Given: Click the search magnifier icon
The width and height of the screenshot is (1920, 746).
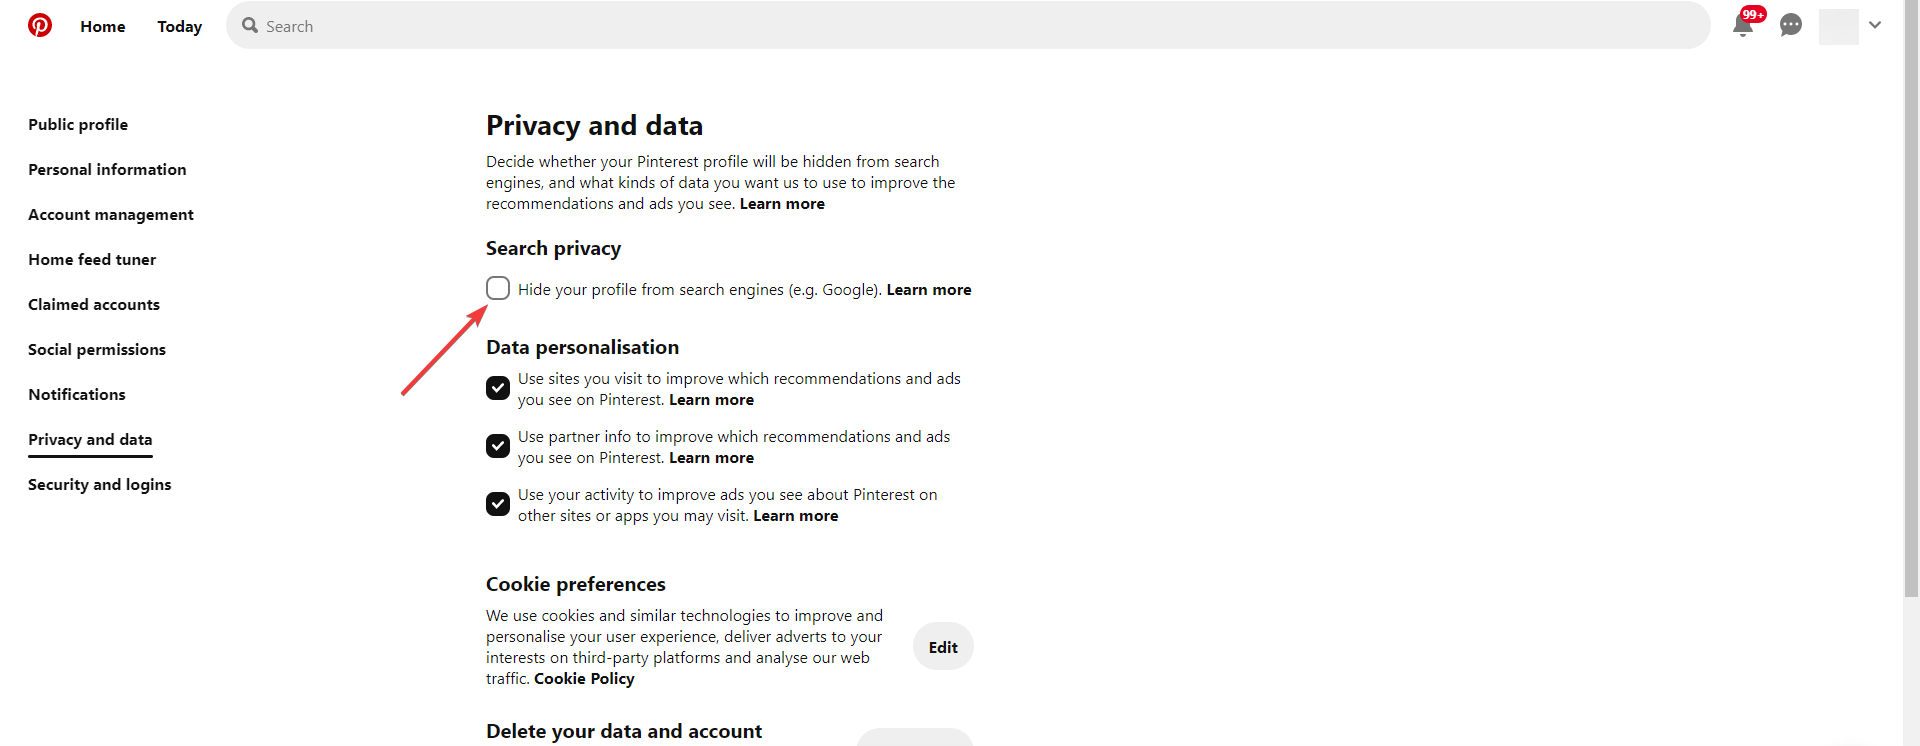Looking at the screenshot, I should point(250,25).
